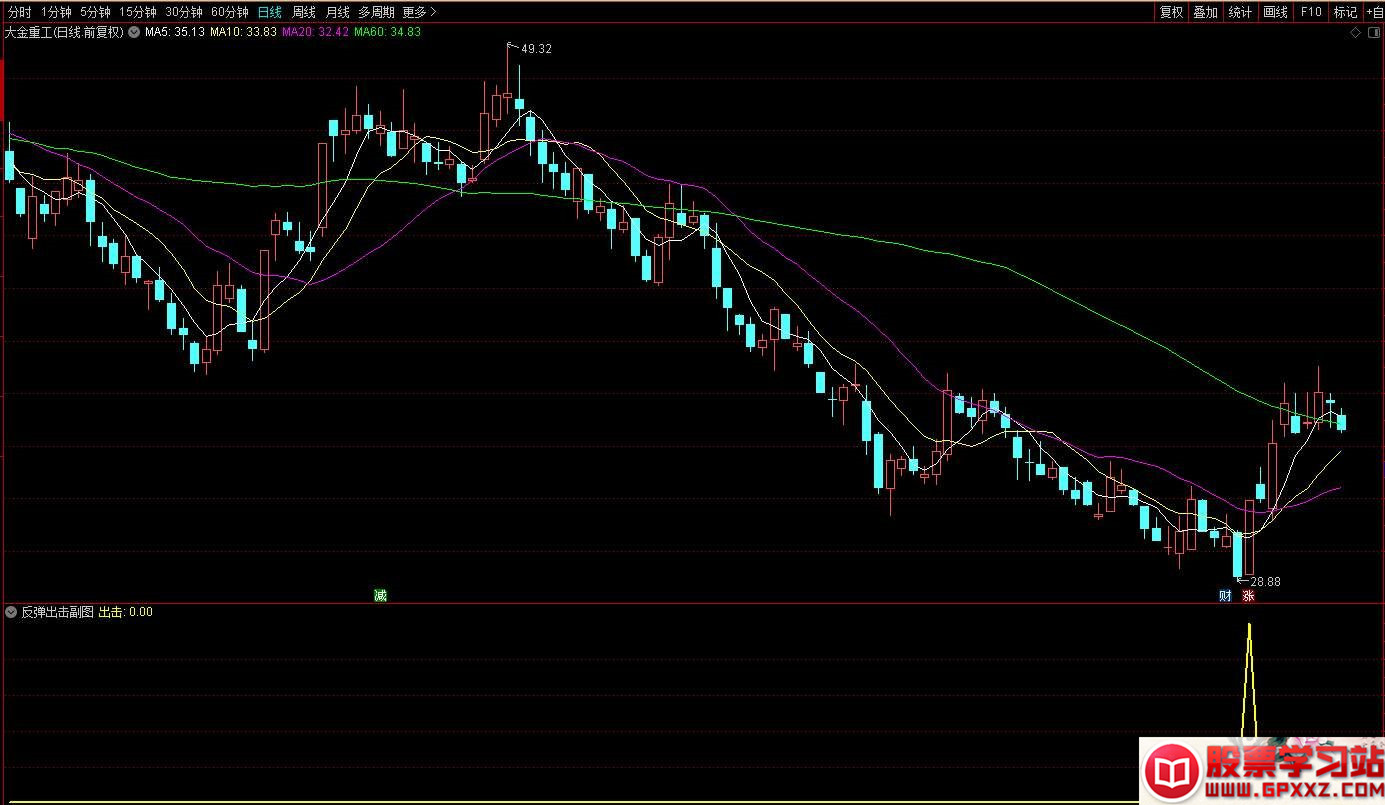Select the 1分钟 period tab
This screenshot has height=805, width=1385.
point(56,12)
